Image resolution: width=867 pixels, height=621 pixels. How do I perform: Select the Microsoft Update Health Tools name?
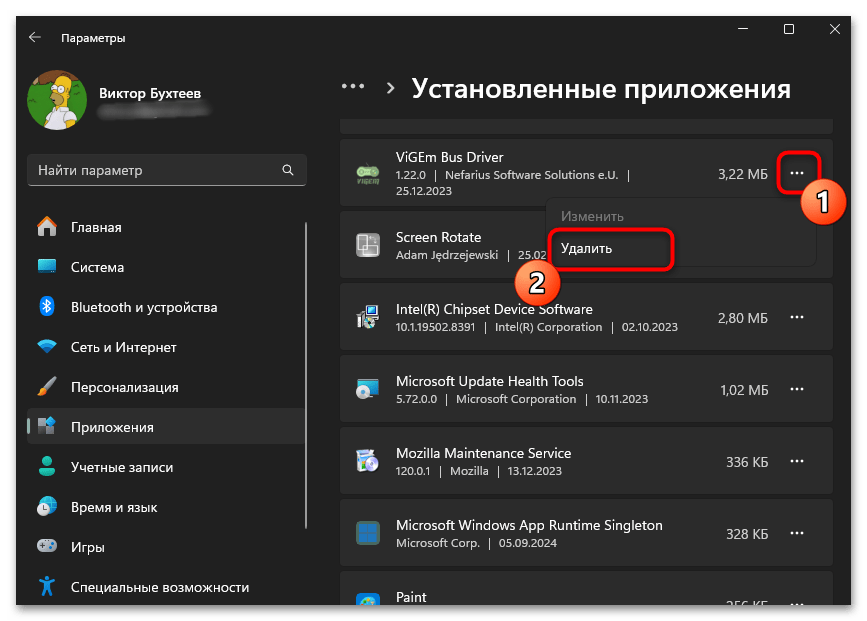pos(490,381)
